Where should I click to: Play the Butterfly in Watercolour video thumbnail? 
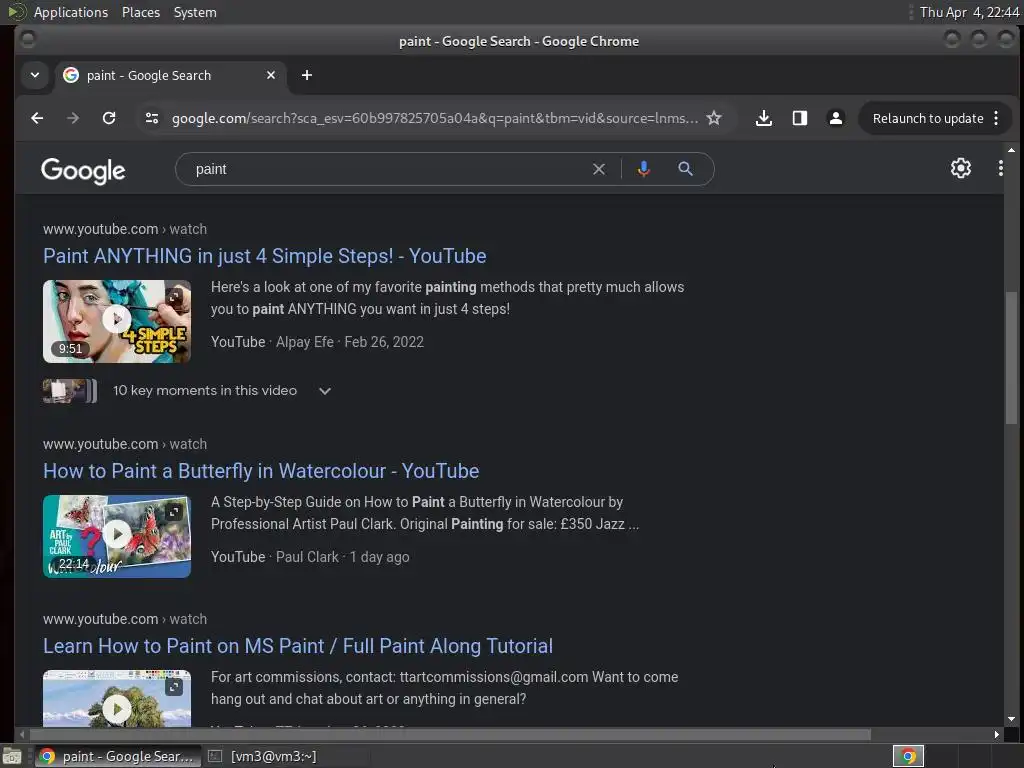(x=117, y=536)
